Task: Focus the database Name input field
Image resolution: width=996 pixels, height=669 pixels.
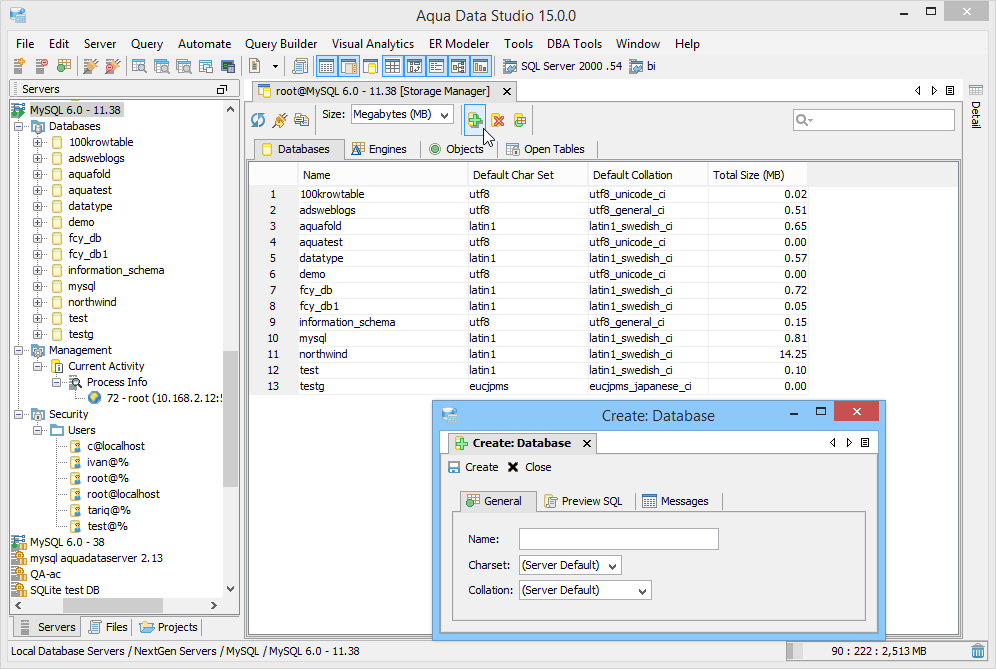Action: point(619,539)
